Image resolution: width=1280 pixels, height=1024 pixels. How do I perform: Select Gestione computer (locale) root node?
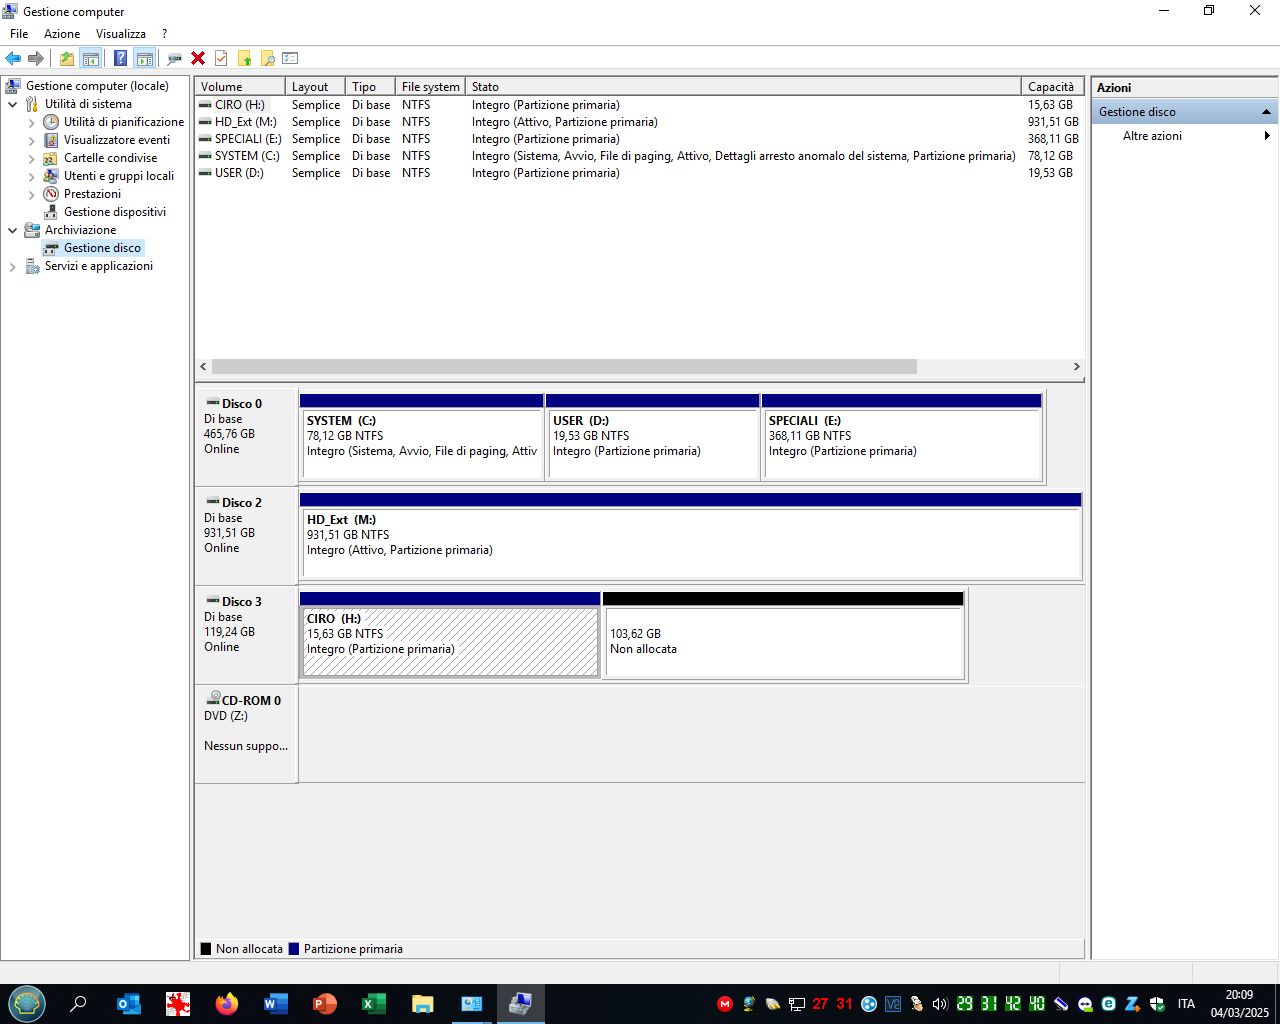click(97, 86)
